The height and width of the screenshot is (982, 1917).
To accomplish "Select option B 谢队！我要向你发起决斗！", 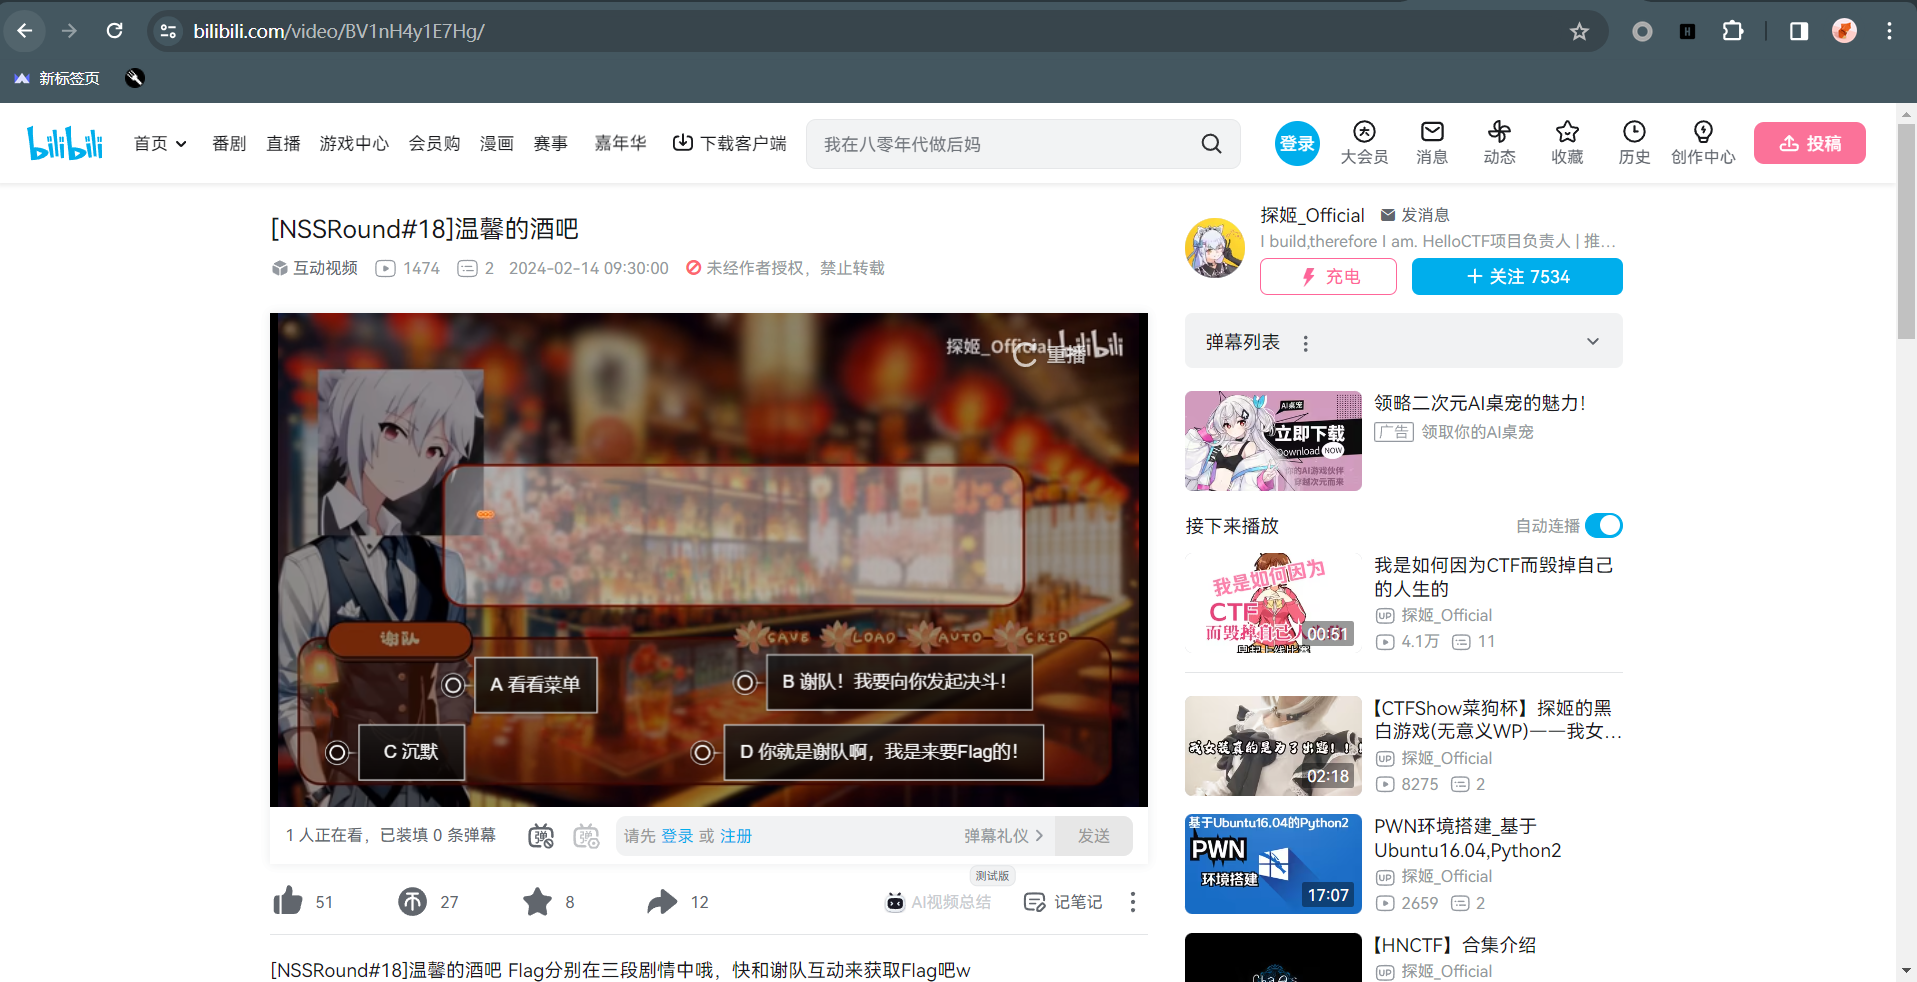I will coord(899,682).
